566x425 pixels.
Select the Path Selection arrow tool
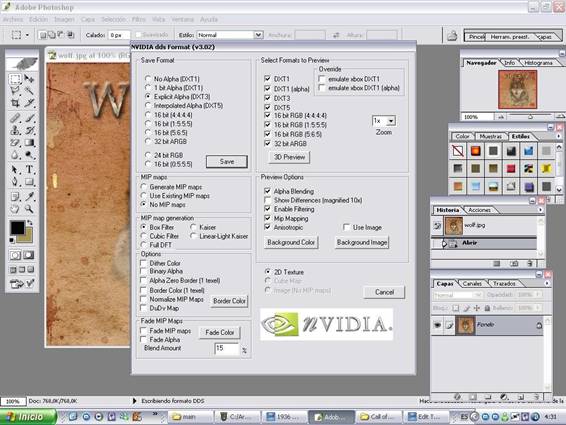[15, 169]
